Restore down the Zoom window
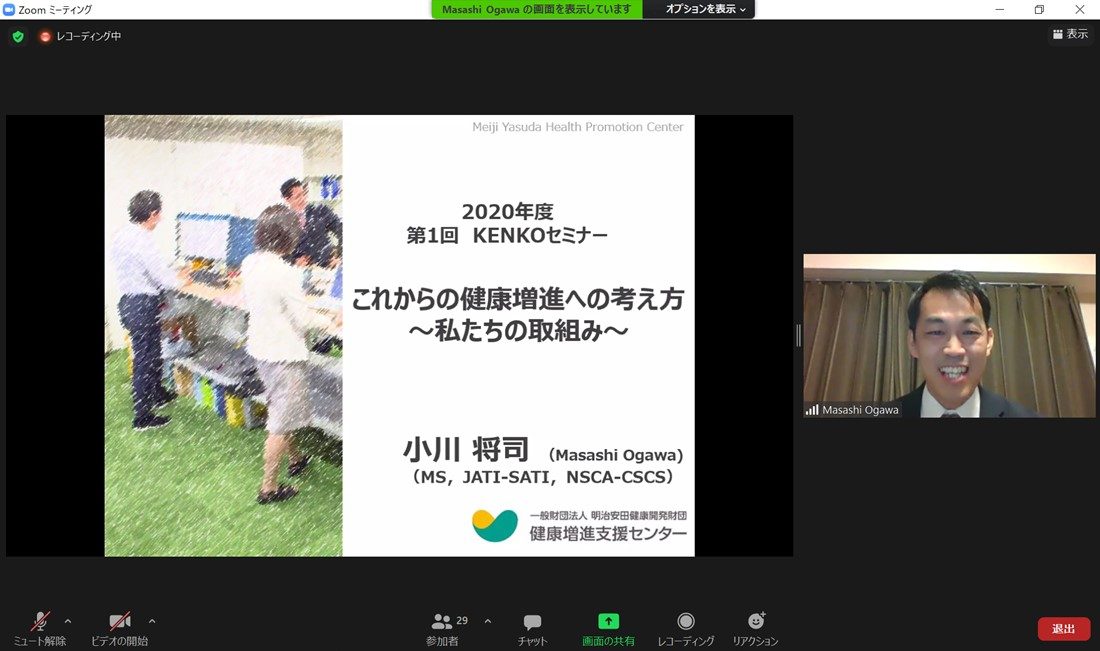Image resolution: width=1100 pixels, height=651 pixels. tap(1040, 9)
